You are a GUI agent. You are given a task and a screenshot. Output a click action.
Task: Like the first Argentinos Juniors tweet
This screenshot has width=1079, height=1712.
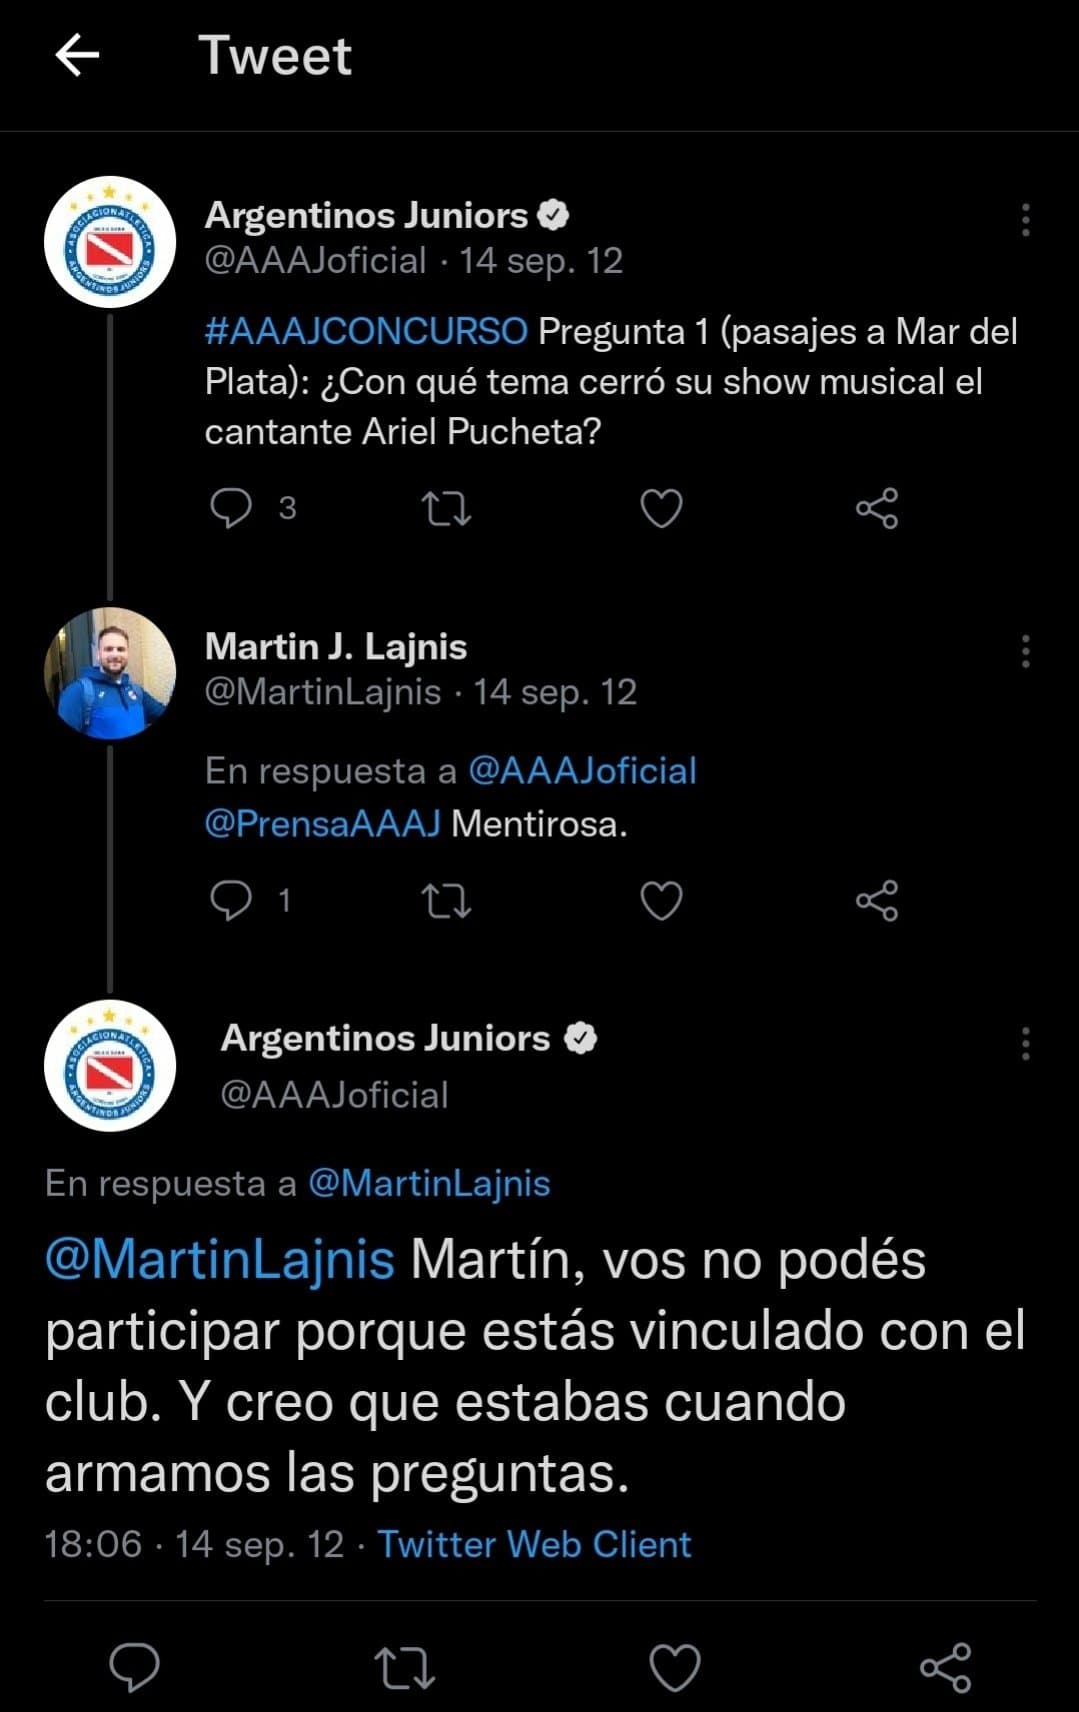661,508
